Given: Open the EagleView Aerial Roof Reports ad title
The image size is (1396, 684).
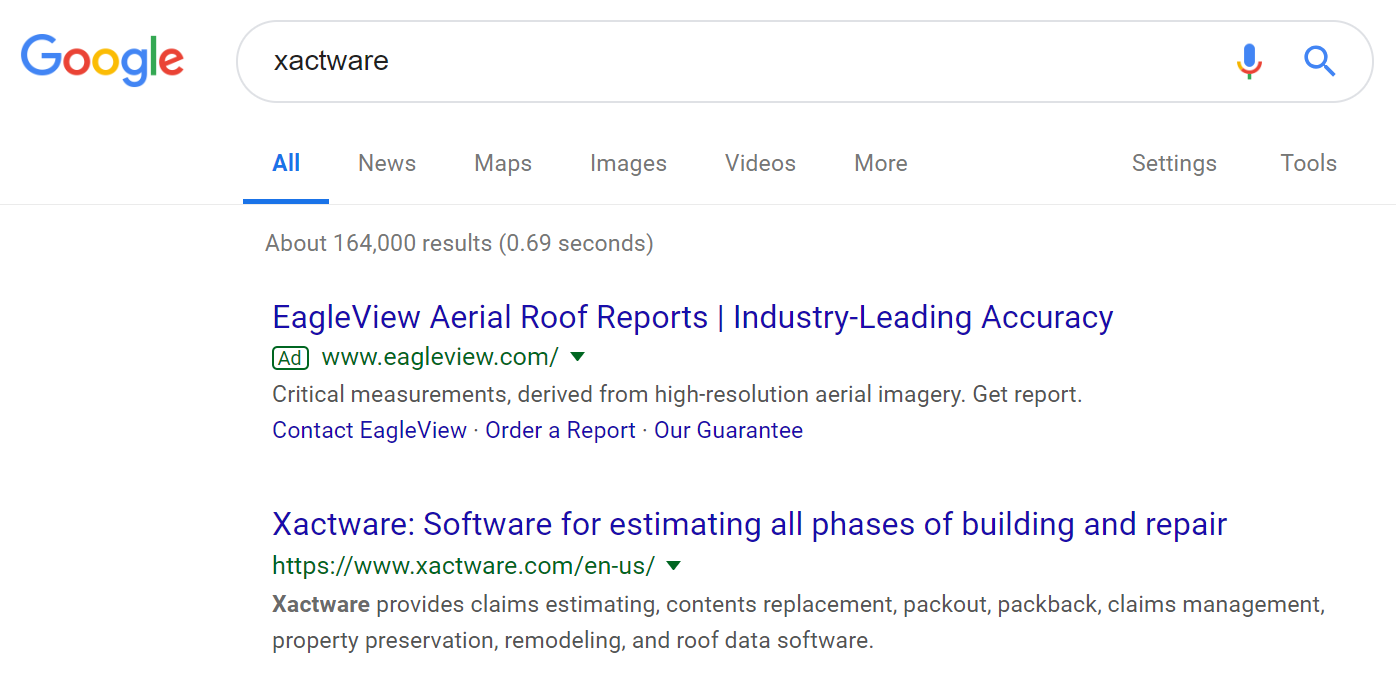Looking at the screenshot, I should 692,317.
